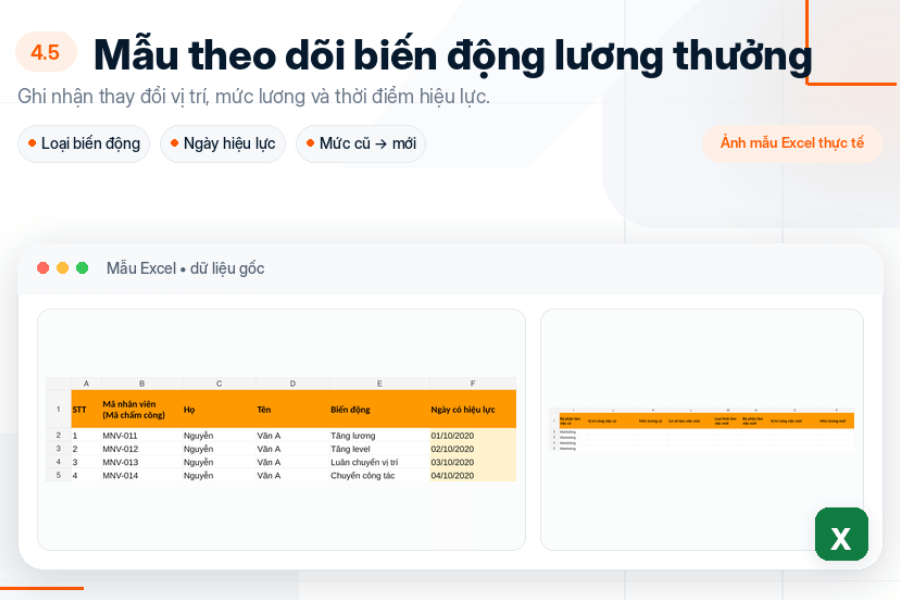Click date cell '03/10/2020'

click(x=472, y=462)
